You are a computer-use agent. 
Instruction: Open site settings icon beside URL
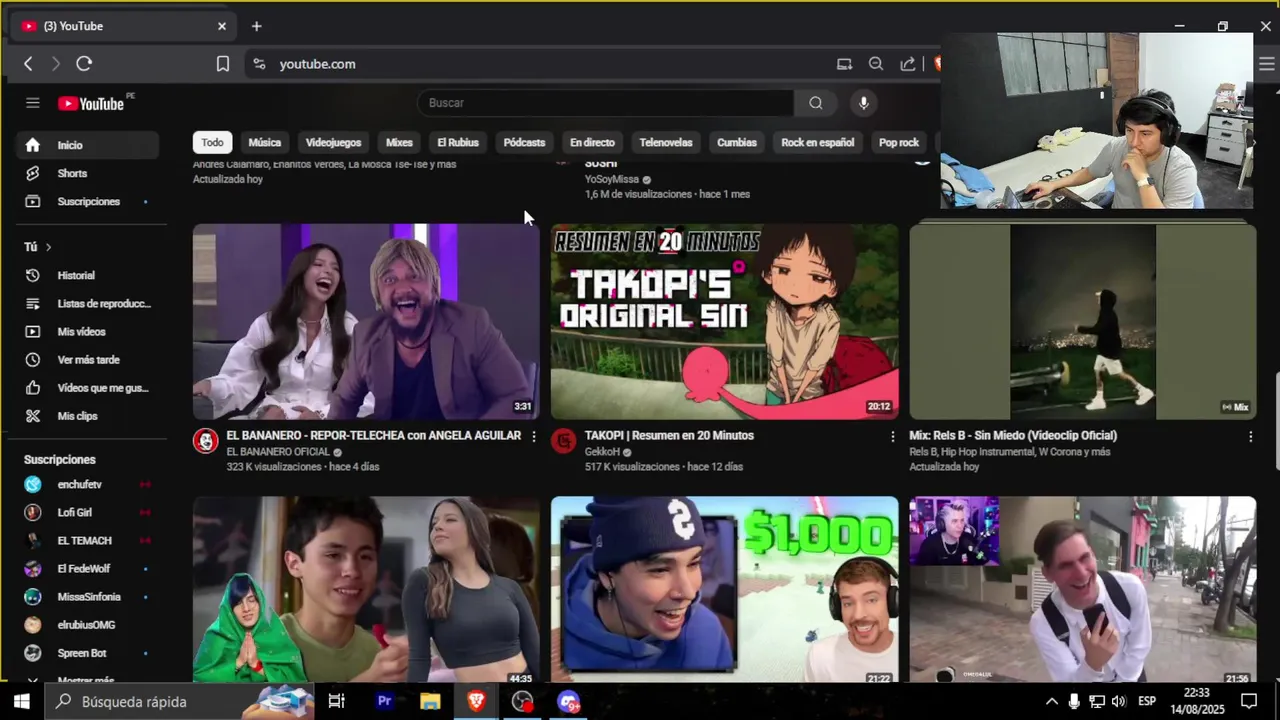tap(259, 64)
